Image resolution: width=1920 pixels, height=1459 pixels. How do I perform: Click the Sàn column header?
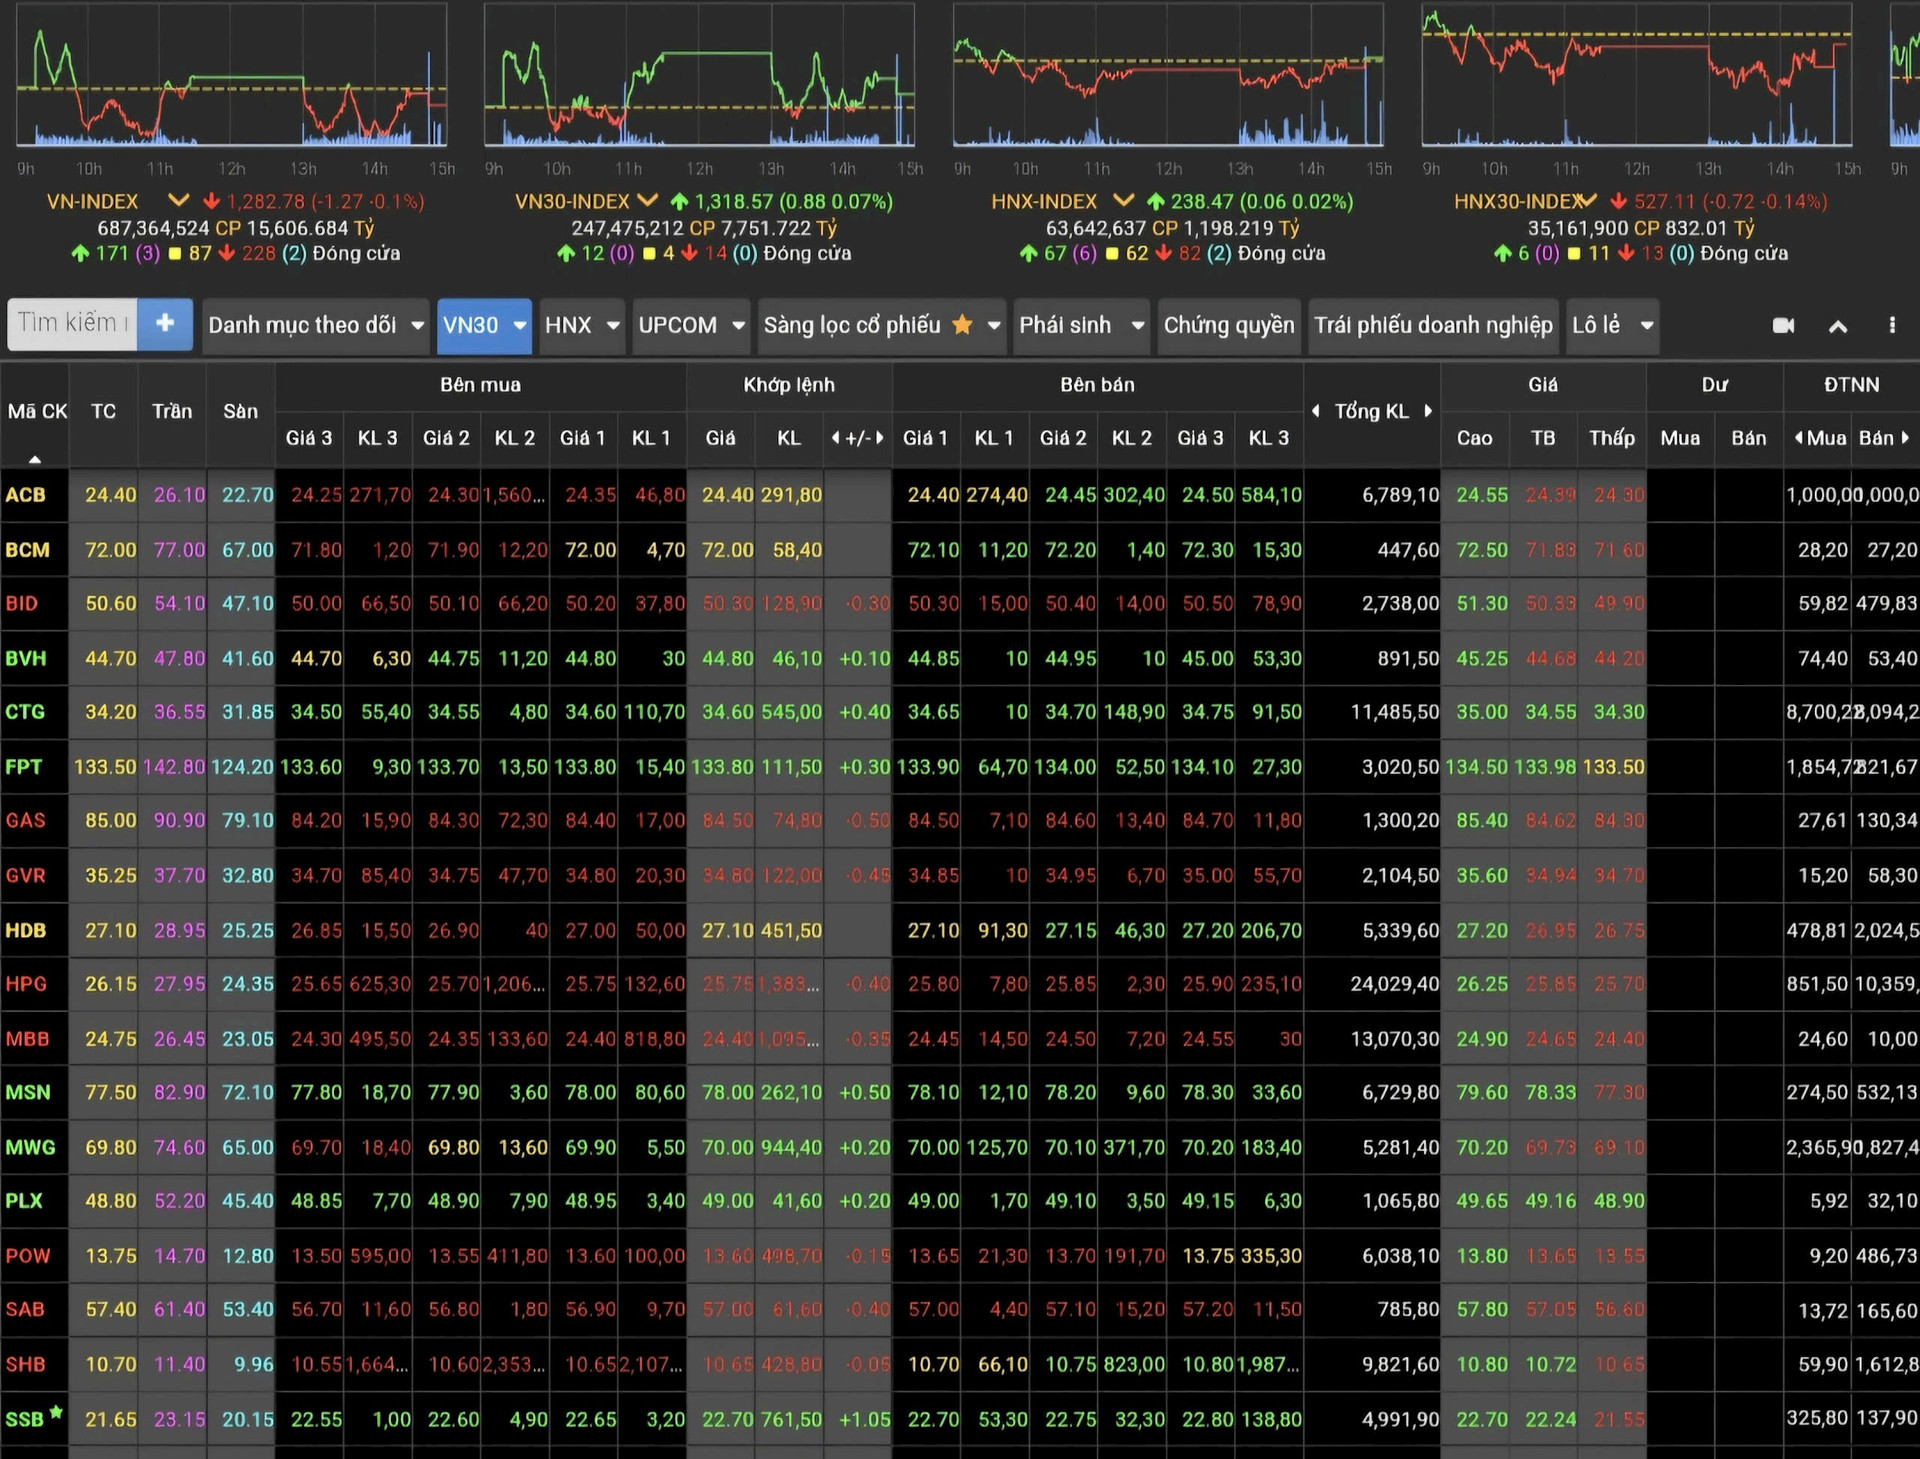(240, 412)
